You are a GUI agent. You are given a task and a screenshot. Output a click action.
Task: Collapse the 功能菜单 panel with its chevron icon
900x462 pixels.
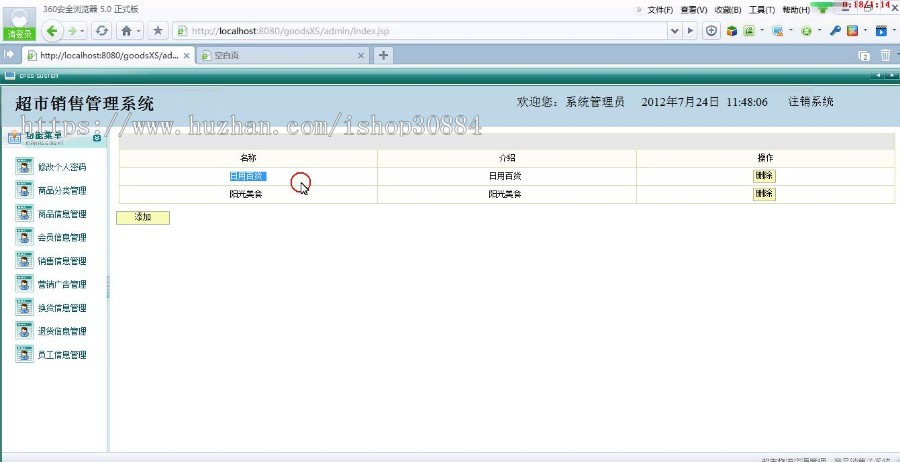pyautogui.click(x=96, y=138)
